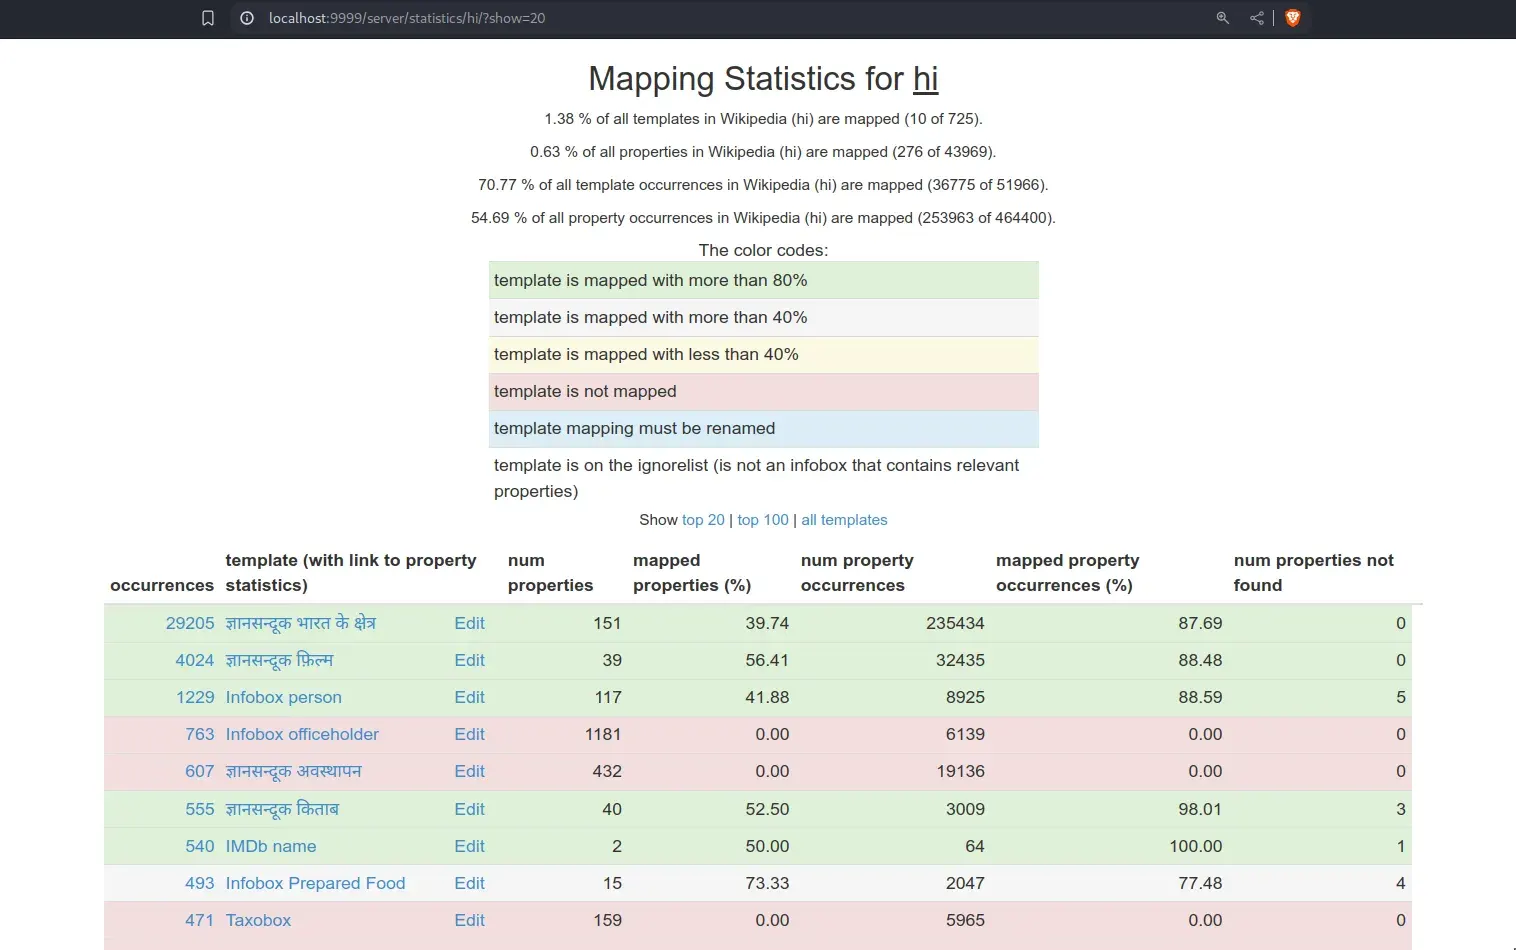Click occurrences count 471
1516x950 pixels.
tap(200, 920)
